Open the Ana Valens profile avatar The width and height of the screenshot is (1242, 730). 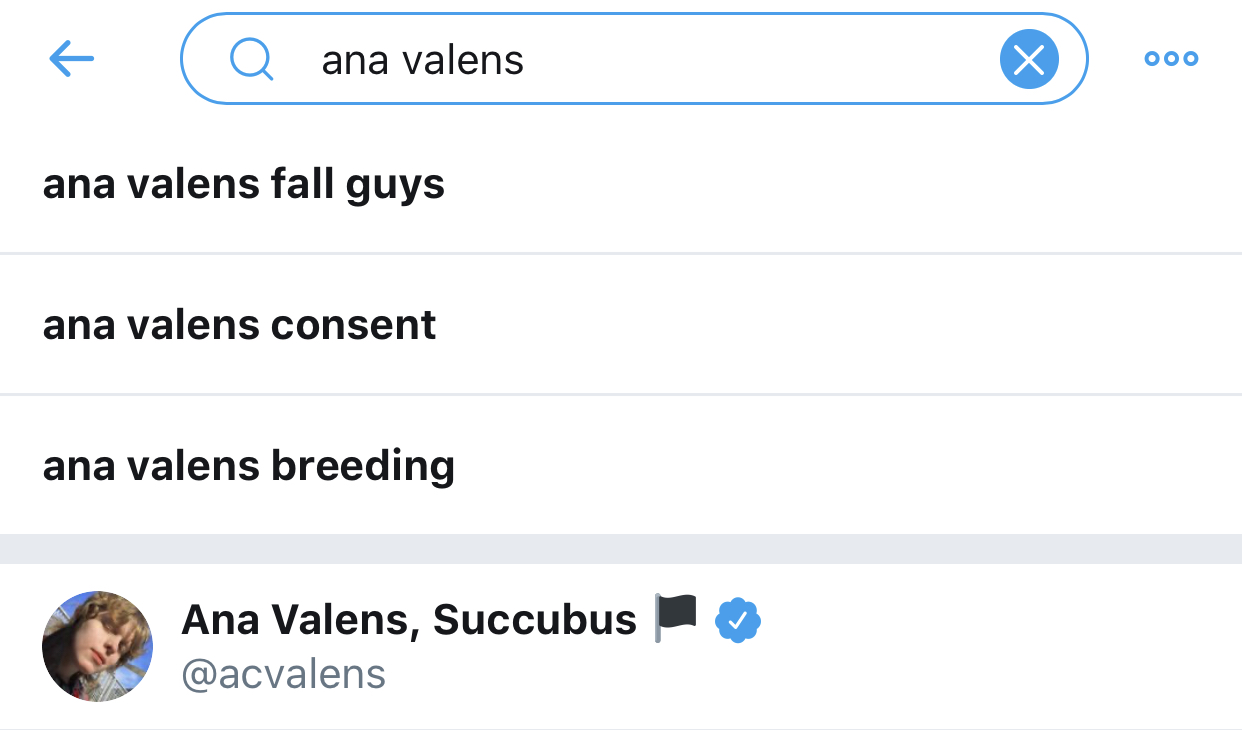tap(97, 646)
